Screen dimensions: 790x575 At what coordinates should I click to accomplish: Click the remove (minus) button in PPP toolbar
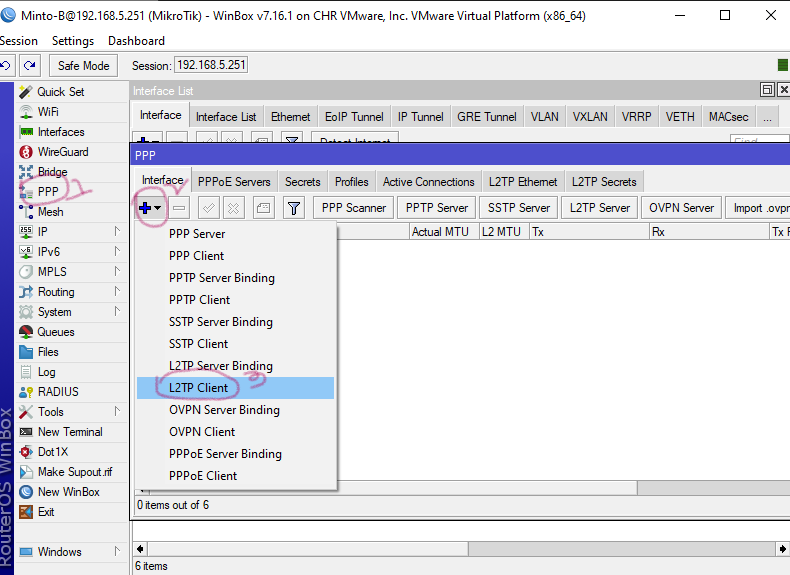tap(179, 208)
